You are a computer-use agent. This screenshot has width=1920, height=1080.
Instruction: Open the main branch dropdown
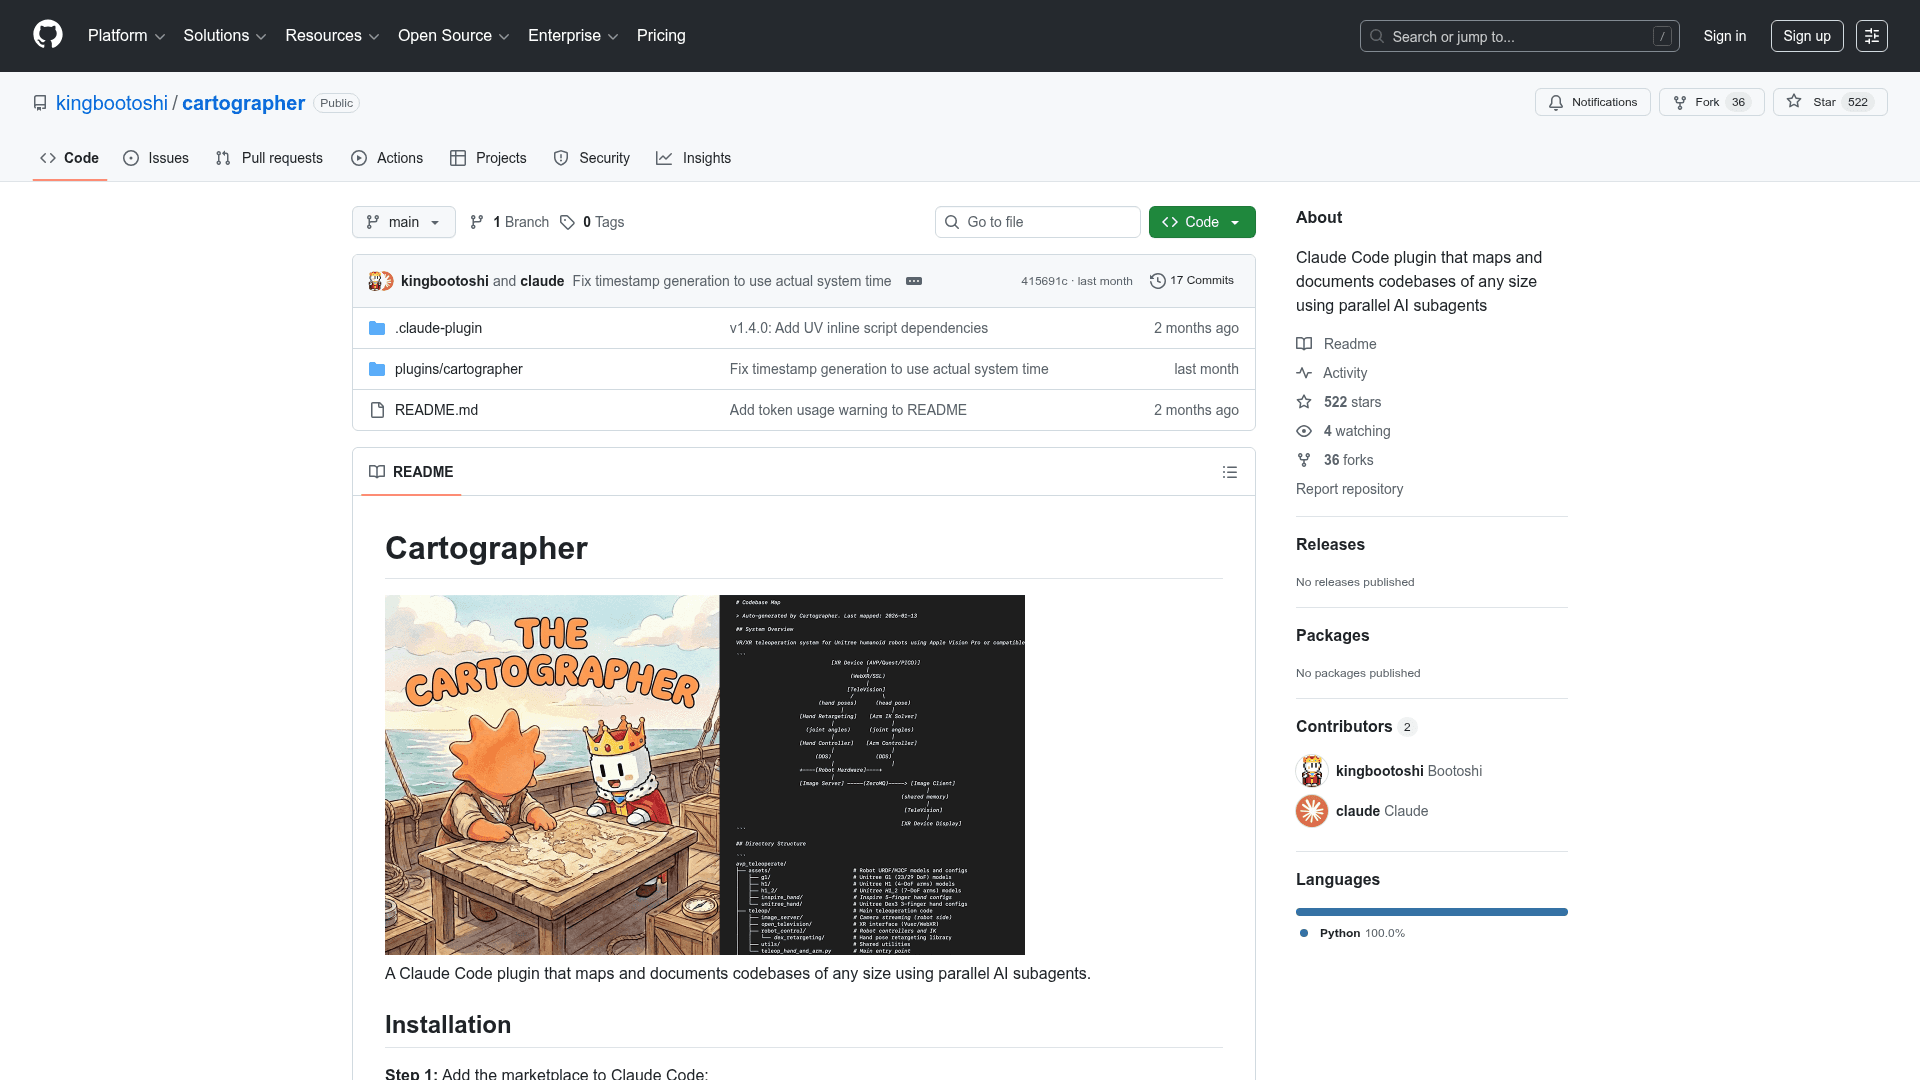[404, 222]
